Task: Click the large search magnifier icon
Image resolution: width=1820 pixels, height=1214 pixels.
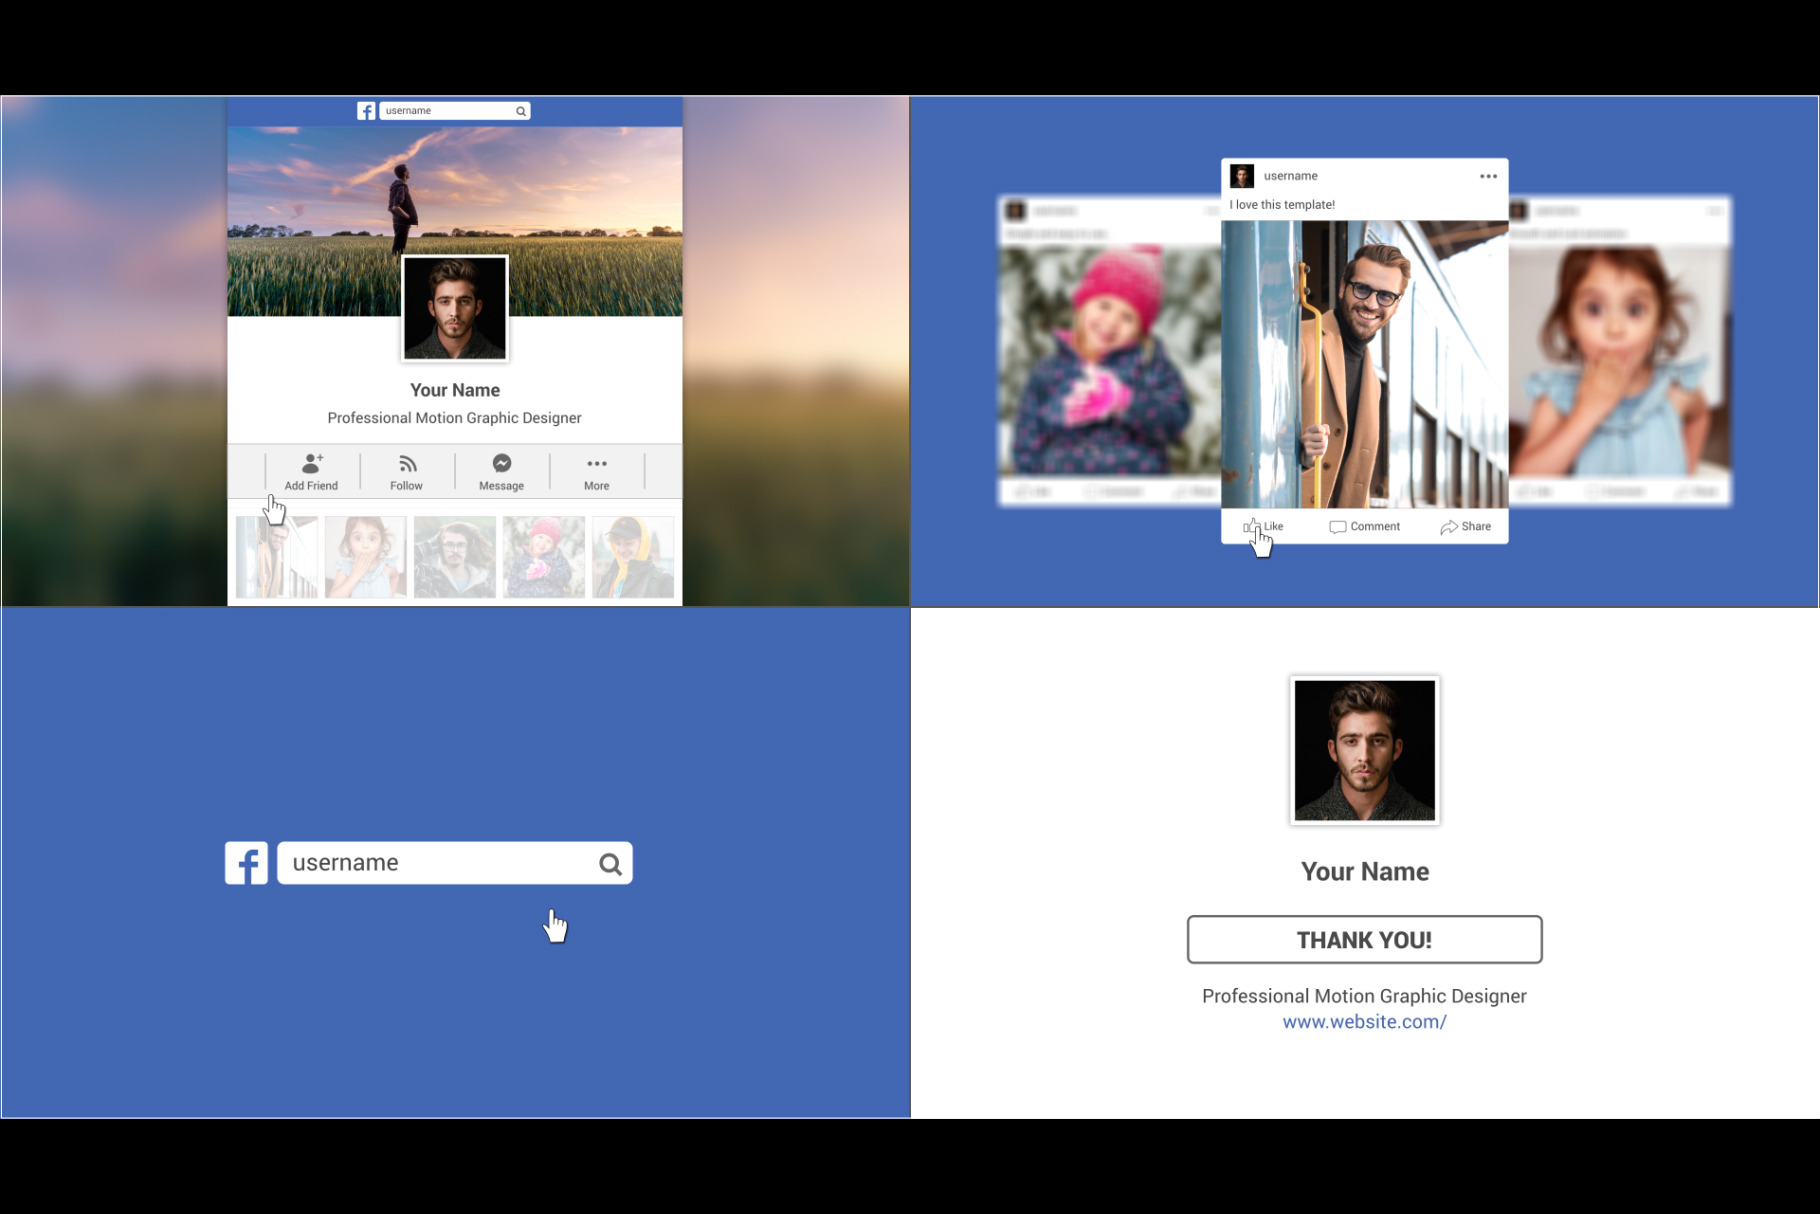Action: click(x=610, y=864)
